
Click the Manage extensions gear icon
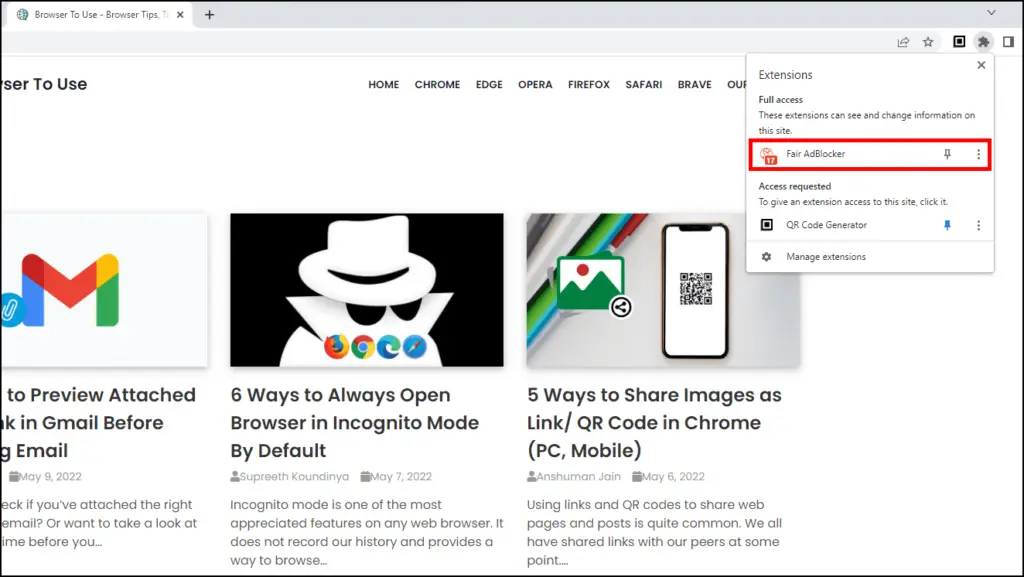(x=766, y=257)
